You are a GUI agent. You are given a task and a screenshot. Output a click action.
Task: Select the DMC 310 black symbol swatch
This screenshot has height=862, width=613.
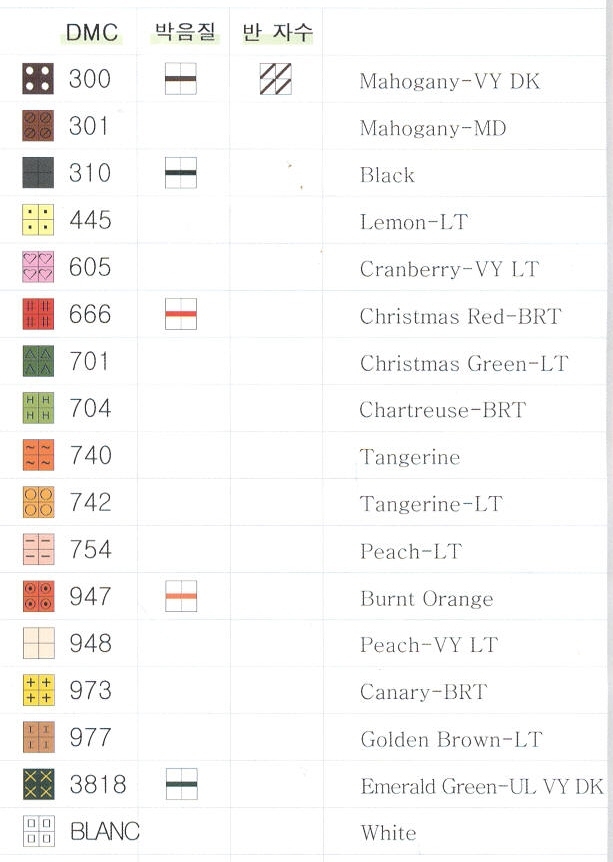38,173
